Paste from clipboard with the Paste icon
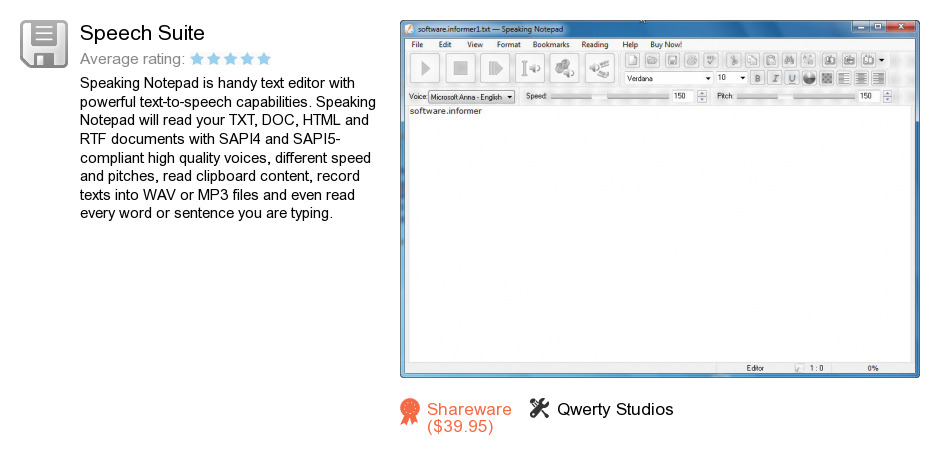The width and height of the screenshot is (940, 462). tap(771, 60)
